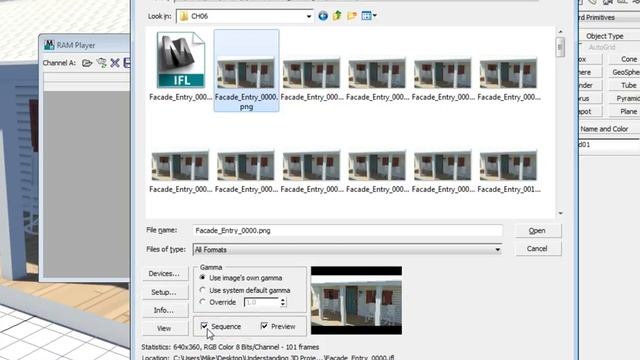
Task: Open file icon in RAM Player Channel A
Action: click(x=87, y=63)
